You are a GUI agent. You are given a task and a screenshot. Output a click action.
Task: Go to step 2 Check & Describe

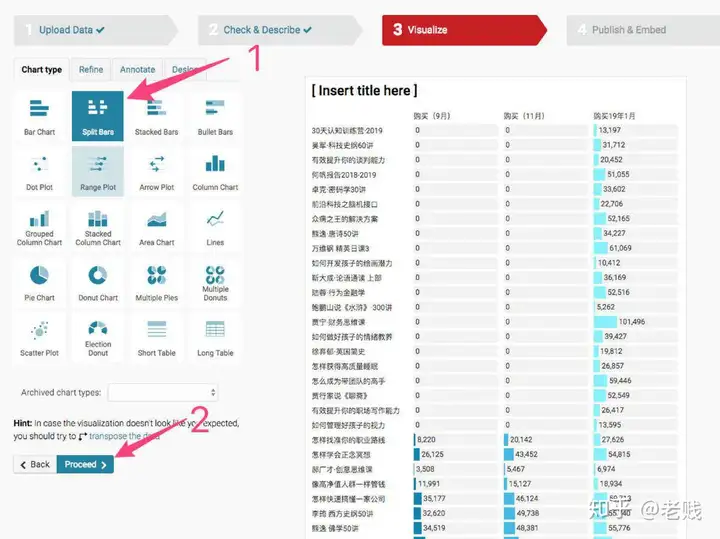(x=279, y=30)
